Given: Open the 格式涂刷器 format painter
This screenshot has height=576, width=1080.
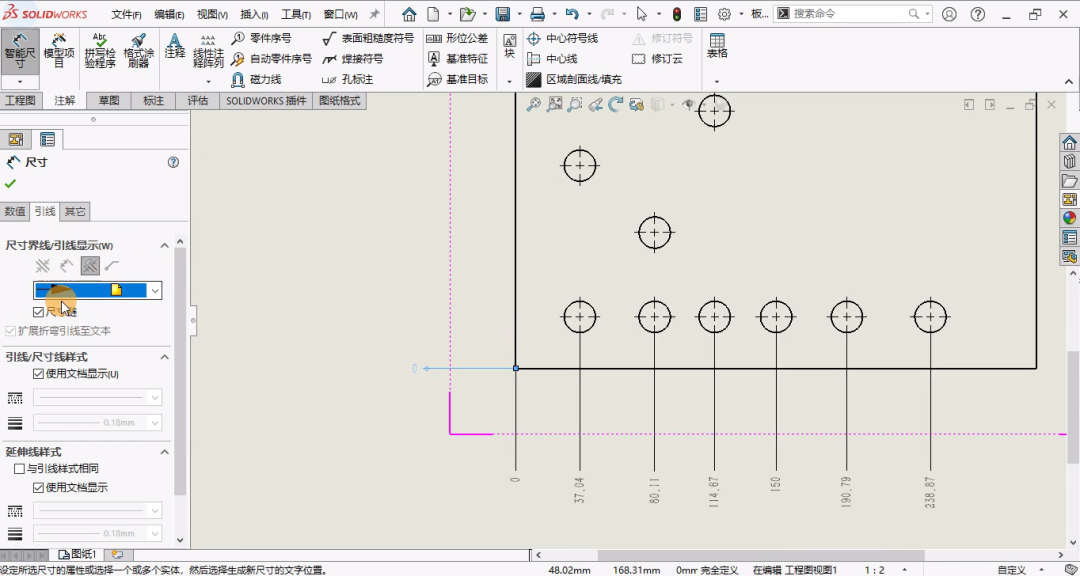Looking at the screenshot, I should [139, 50].
